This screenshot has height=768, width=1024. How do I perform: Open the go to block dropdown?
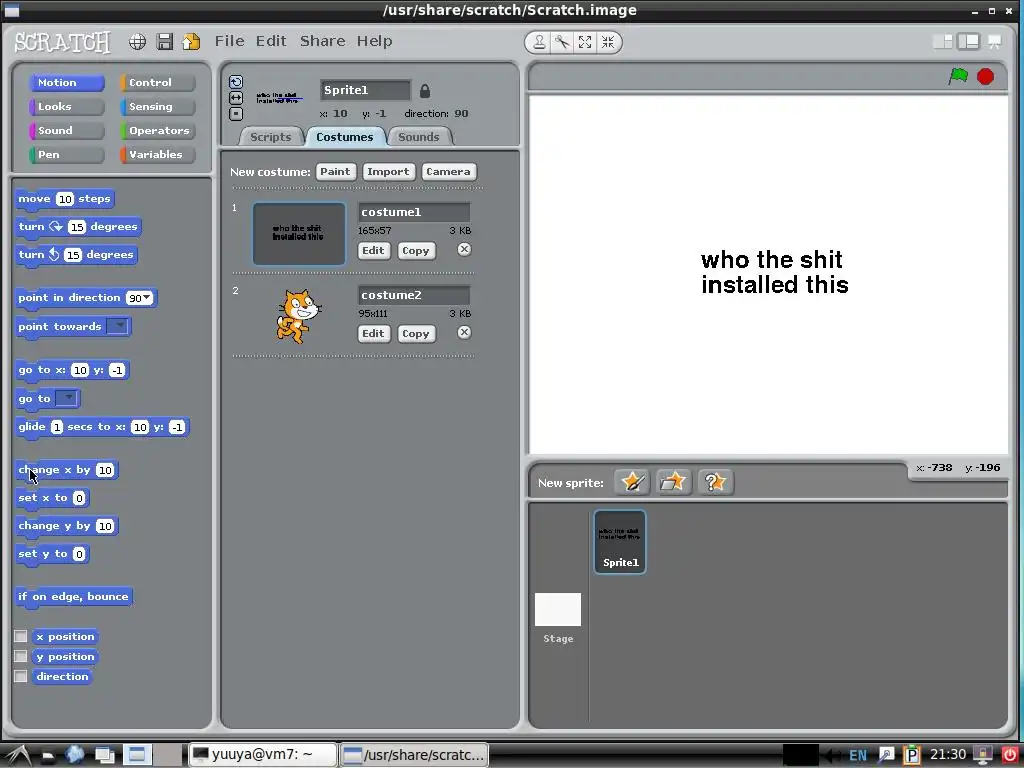point(67,398)
